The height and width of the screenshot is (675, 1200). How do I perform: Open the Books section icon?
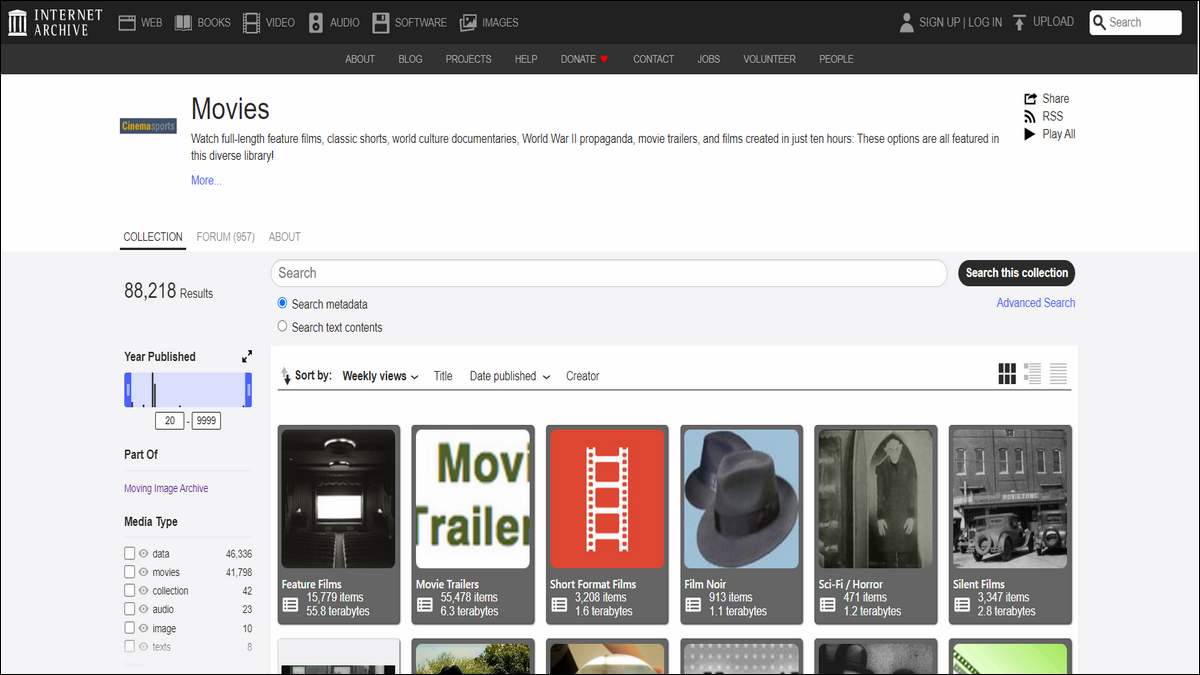[x=183, y=22]
